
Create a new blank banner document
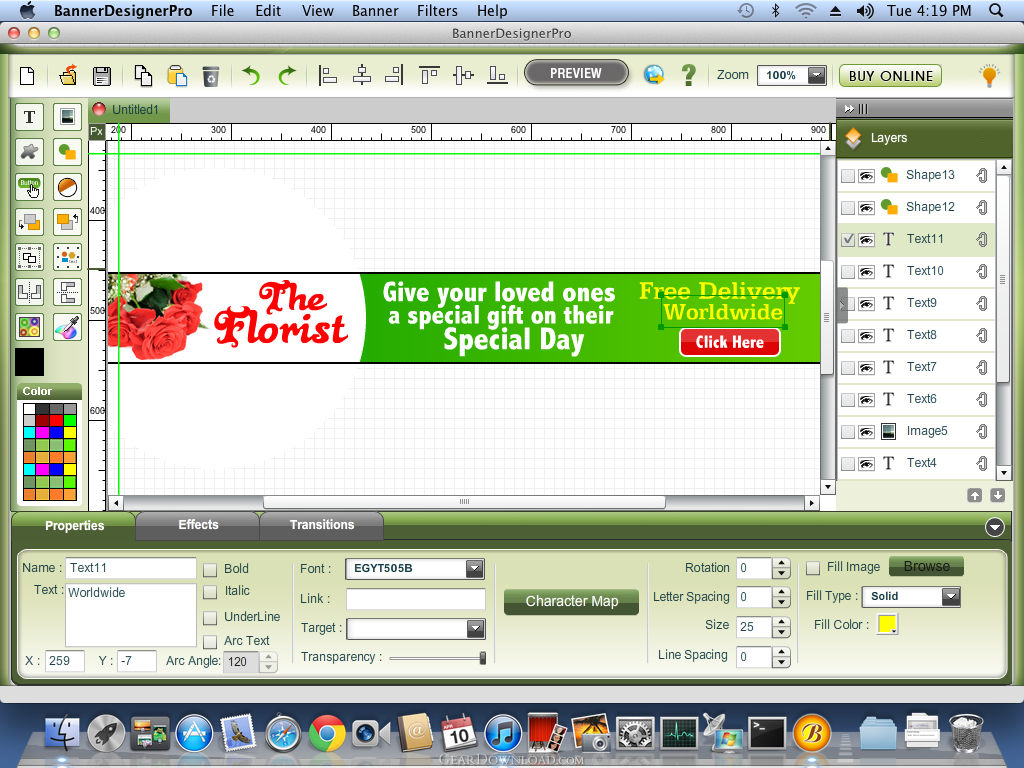pyautogui.click(x=27, y=76)
